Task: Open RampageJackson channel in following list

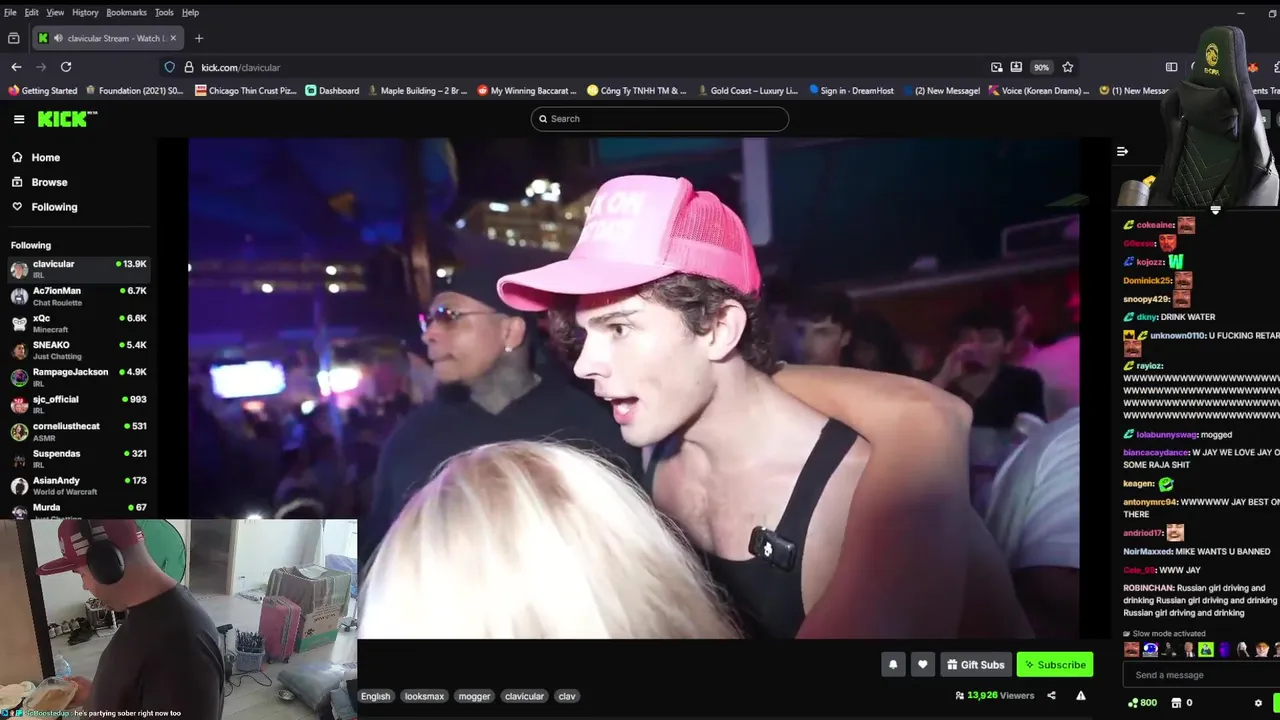Action: tap(78, 377)
